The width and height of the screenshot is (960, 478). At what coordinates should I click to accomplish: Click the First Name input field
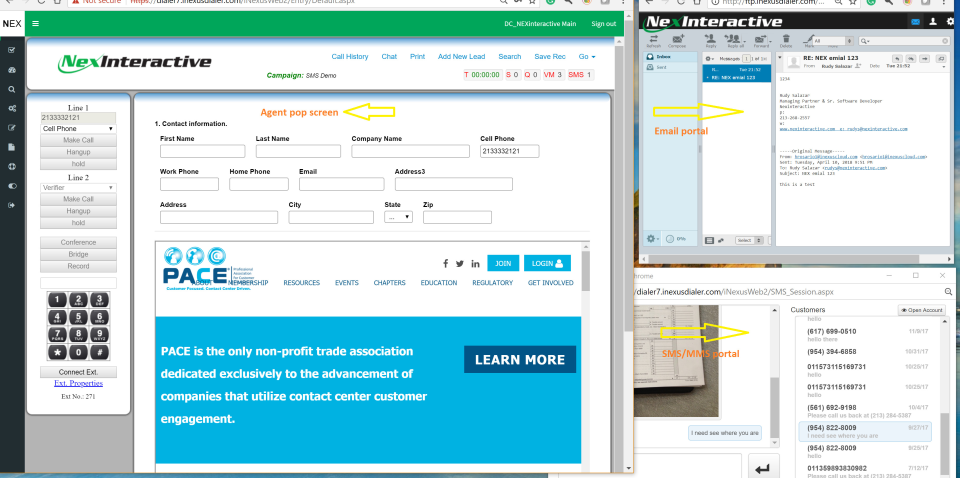(x=203, y=151)
